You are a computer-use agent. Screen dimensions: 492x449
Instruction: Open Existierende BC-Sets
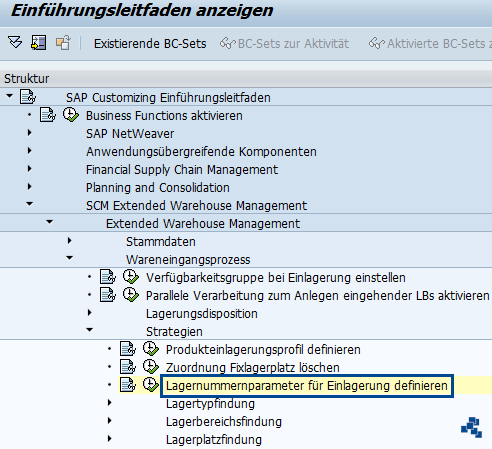pos(150,44)
